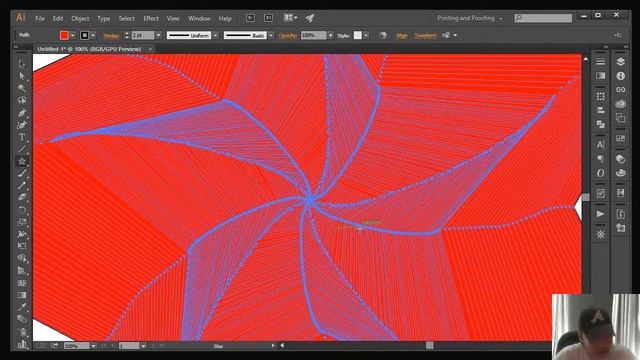Open the Gradient panel icon

[x=600, y=76]
